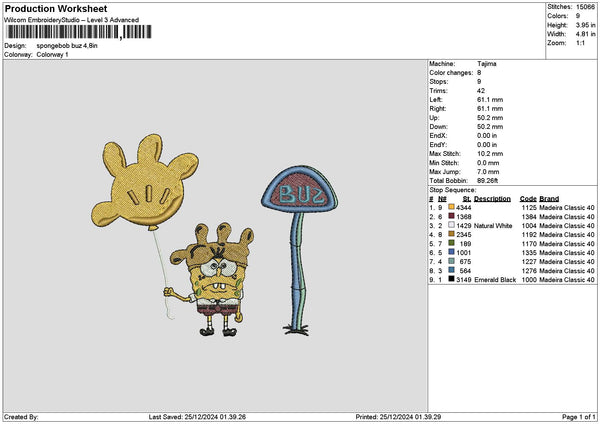Click the Max Jump value "7.0 mm"
The height and width of the screenshot is (424, 600).
point(488,172)
